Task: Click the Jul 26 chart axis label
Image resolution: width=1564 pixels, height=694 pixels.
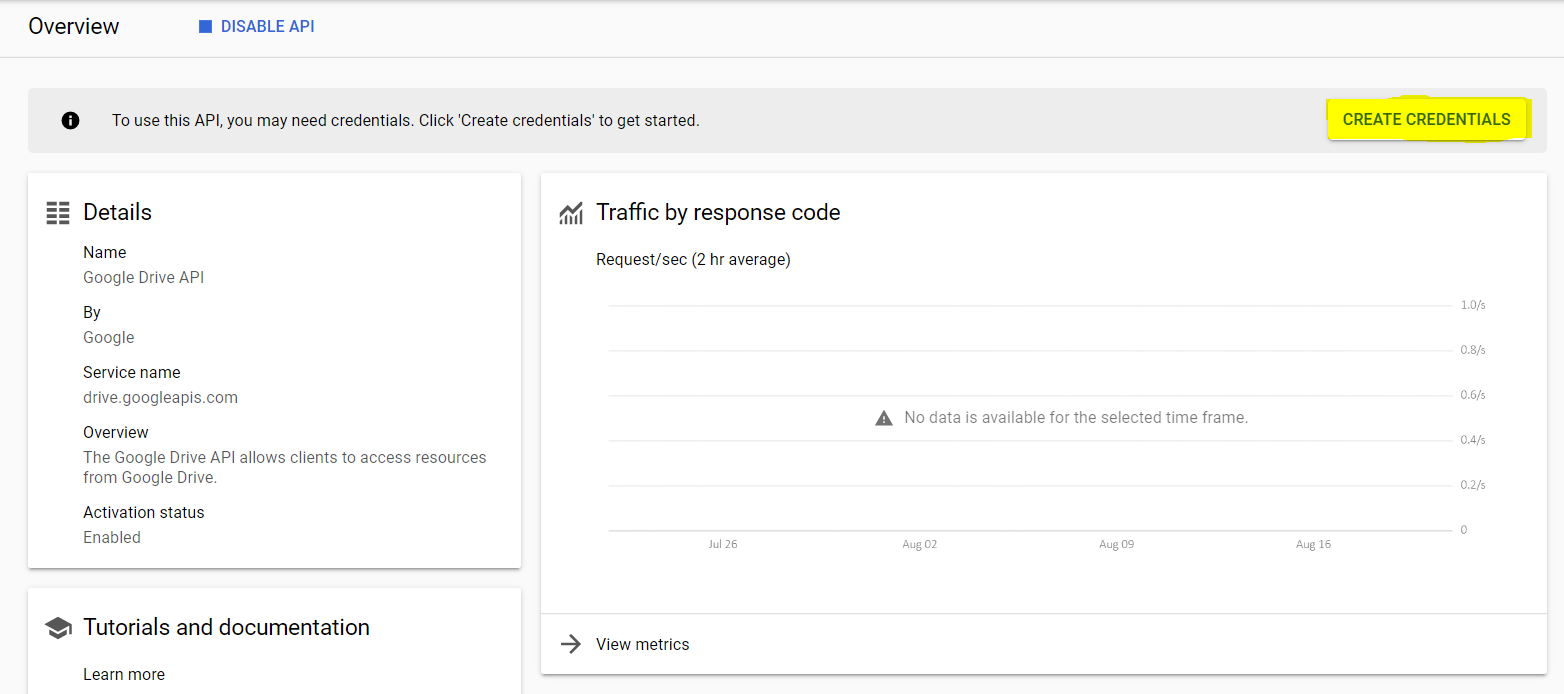Action: [722, 545]
